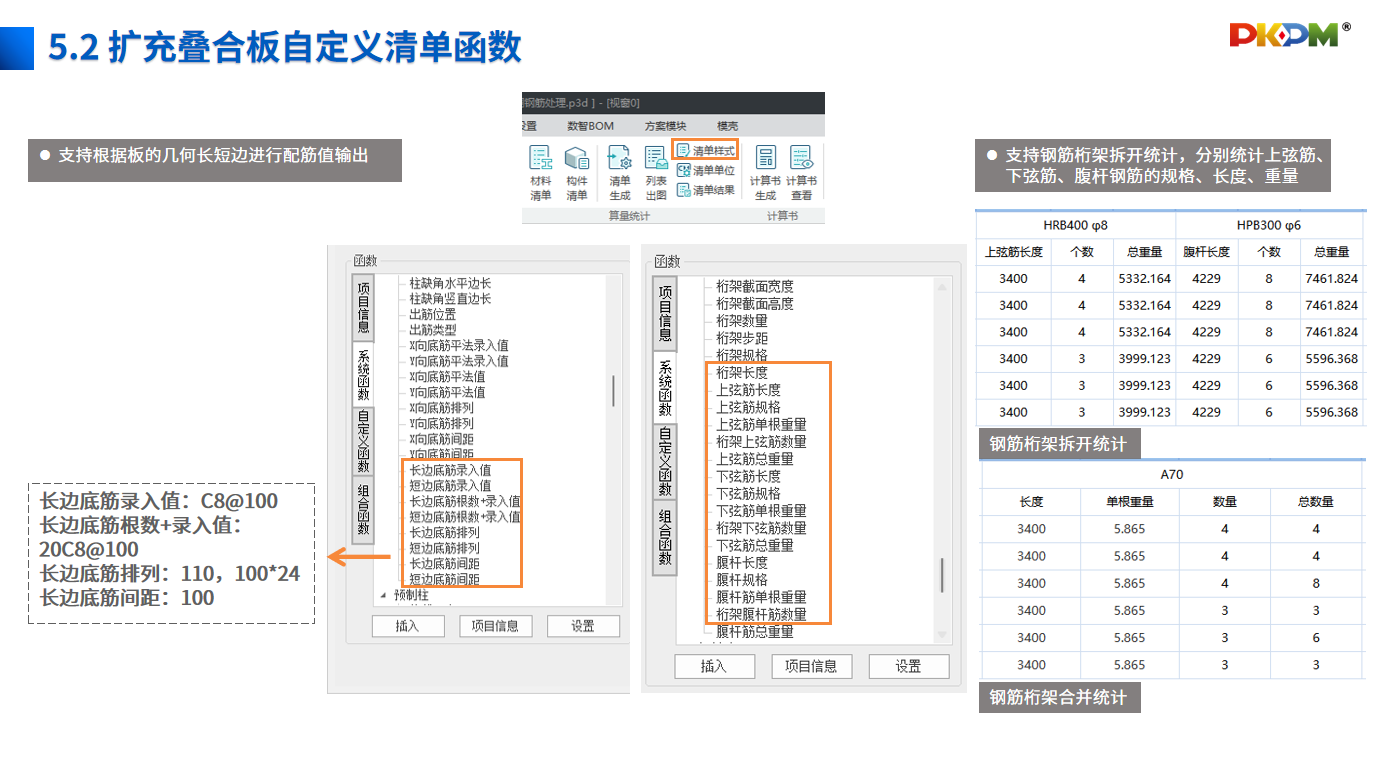
Task: Click the A70 header of the merged table
Action: 1172,475
